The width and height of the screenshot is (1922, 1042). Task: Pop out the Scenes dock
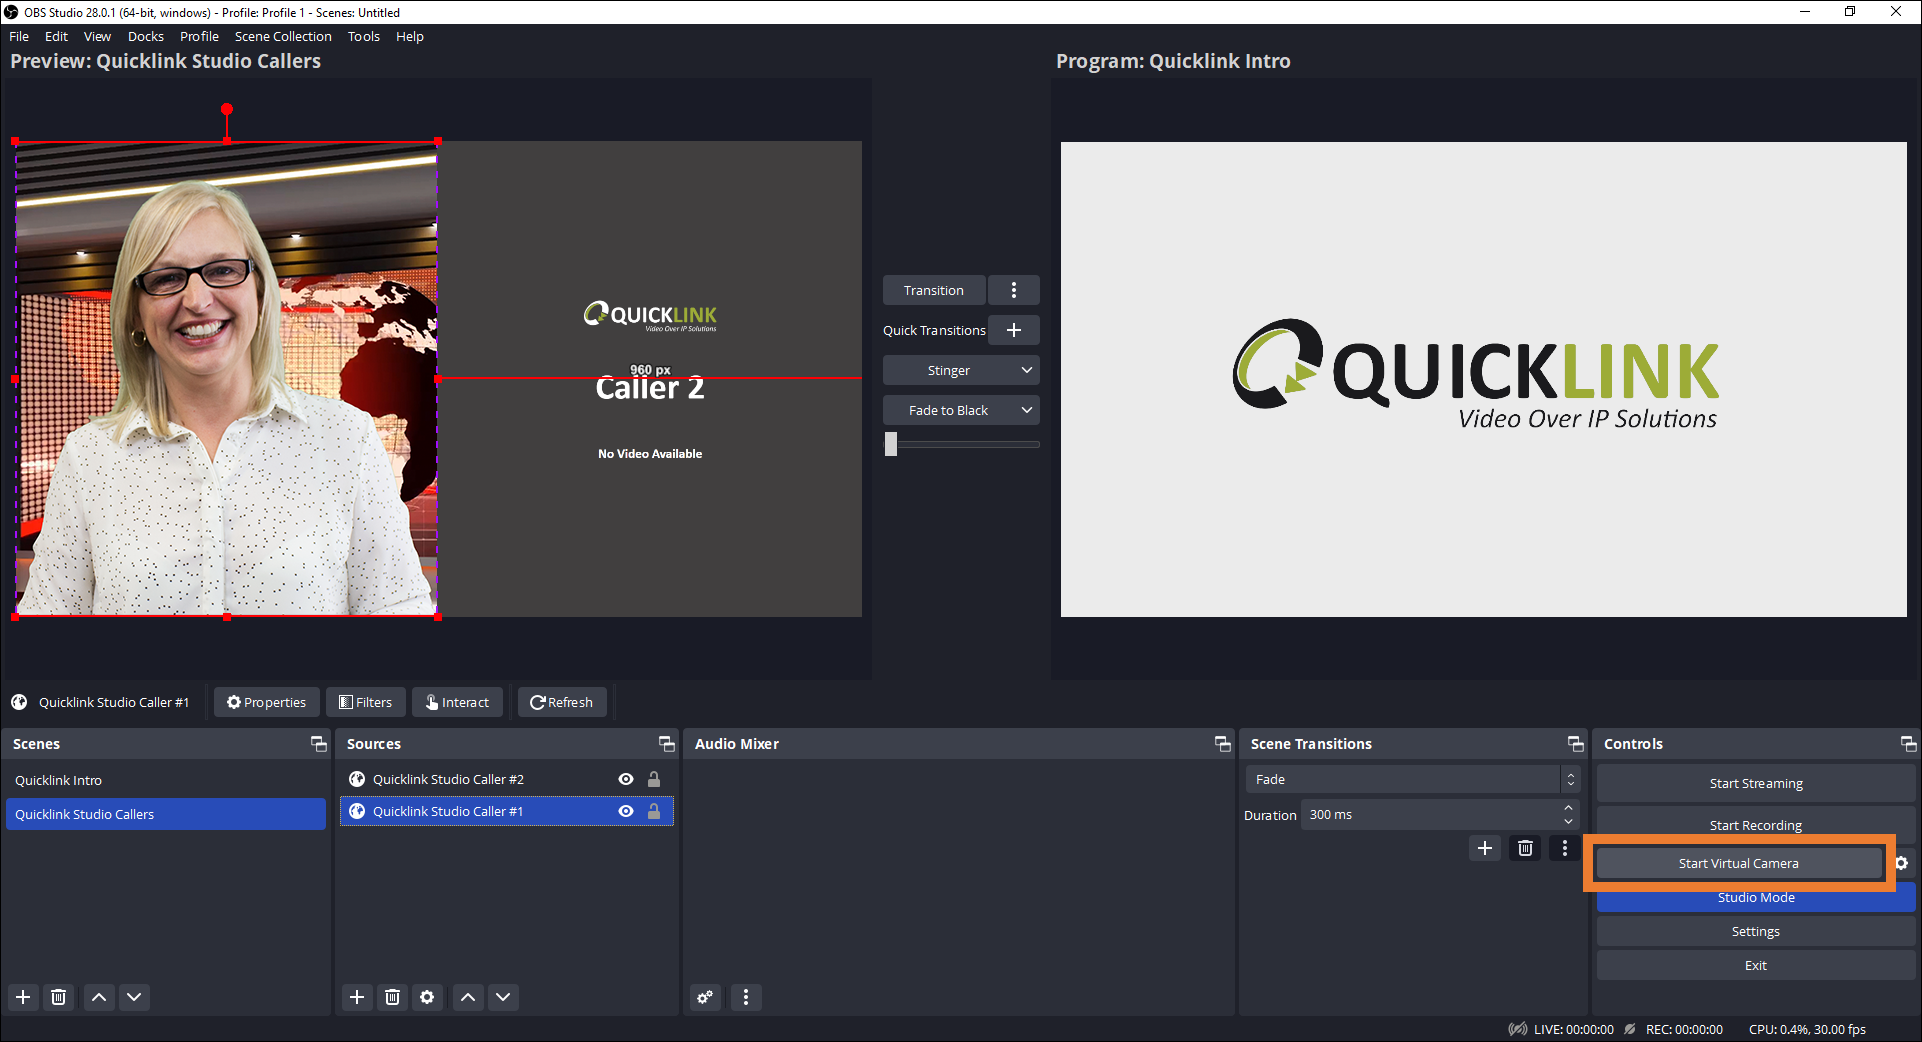coord(319,744)
